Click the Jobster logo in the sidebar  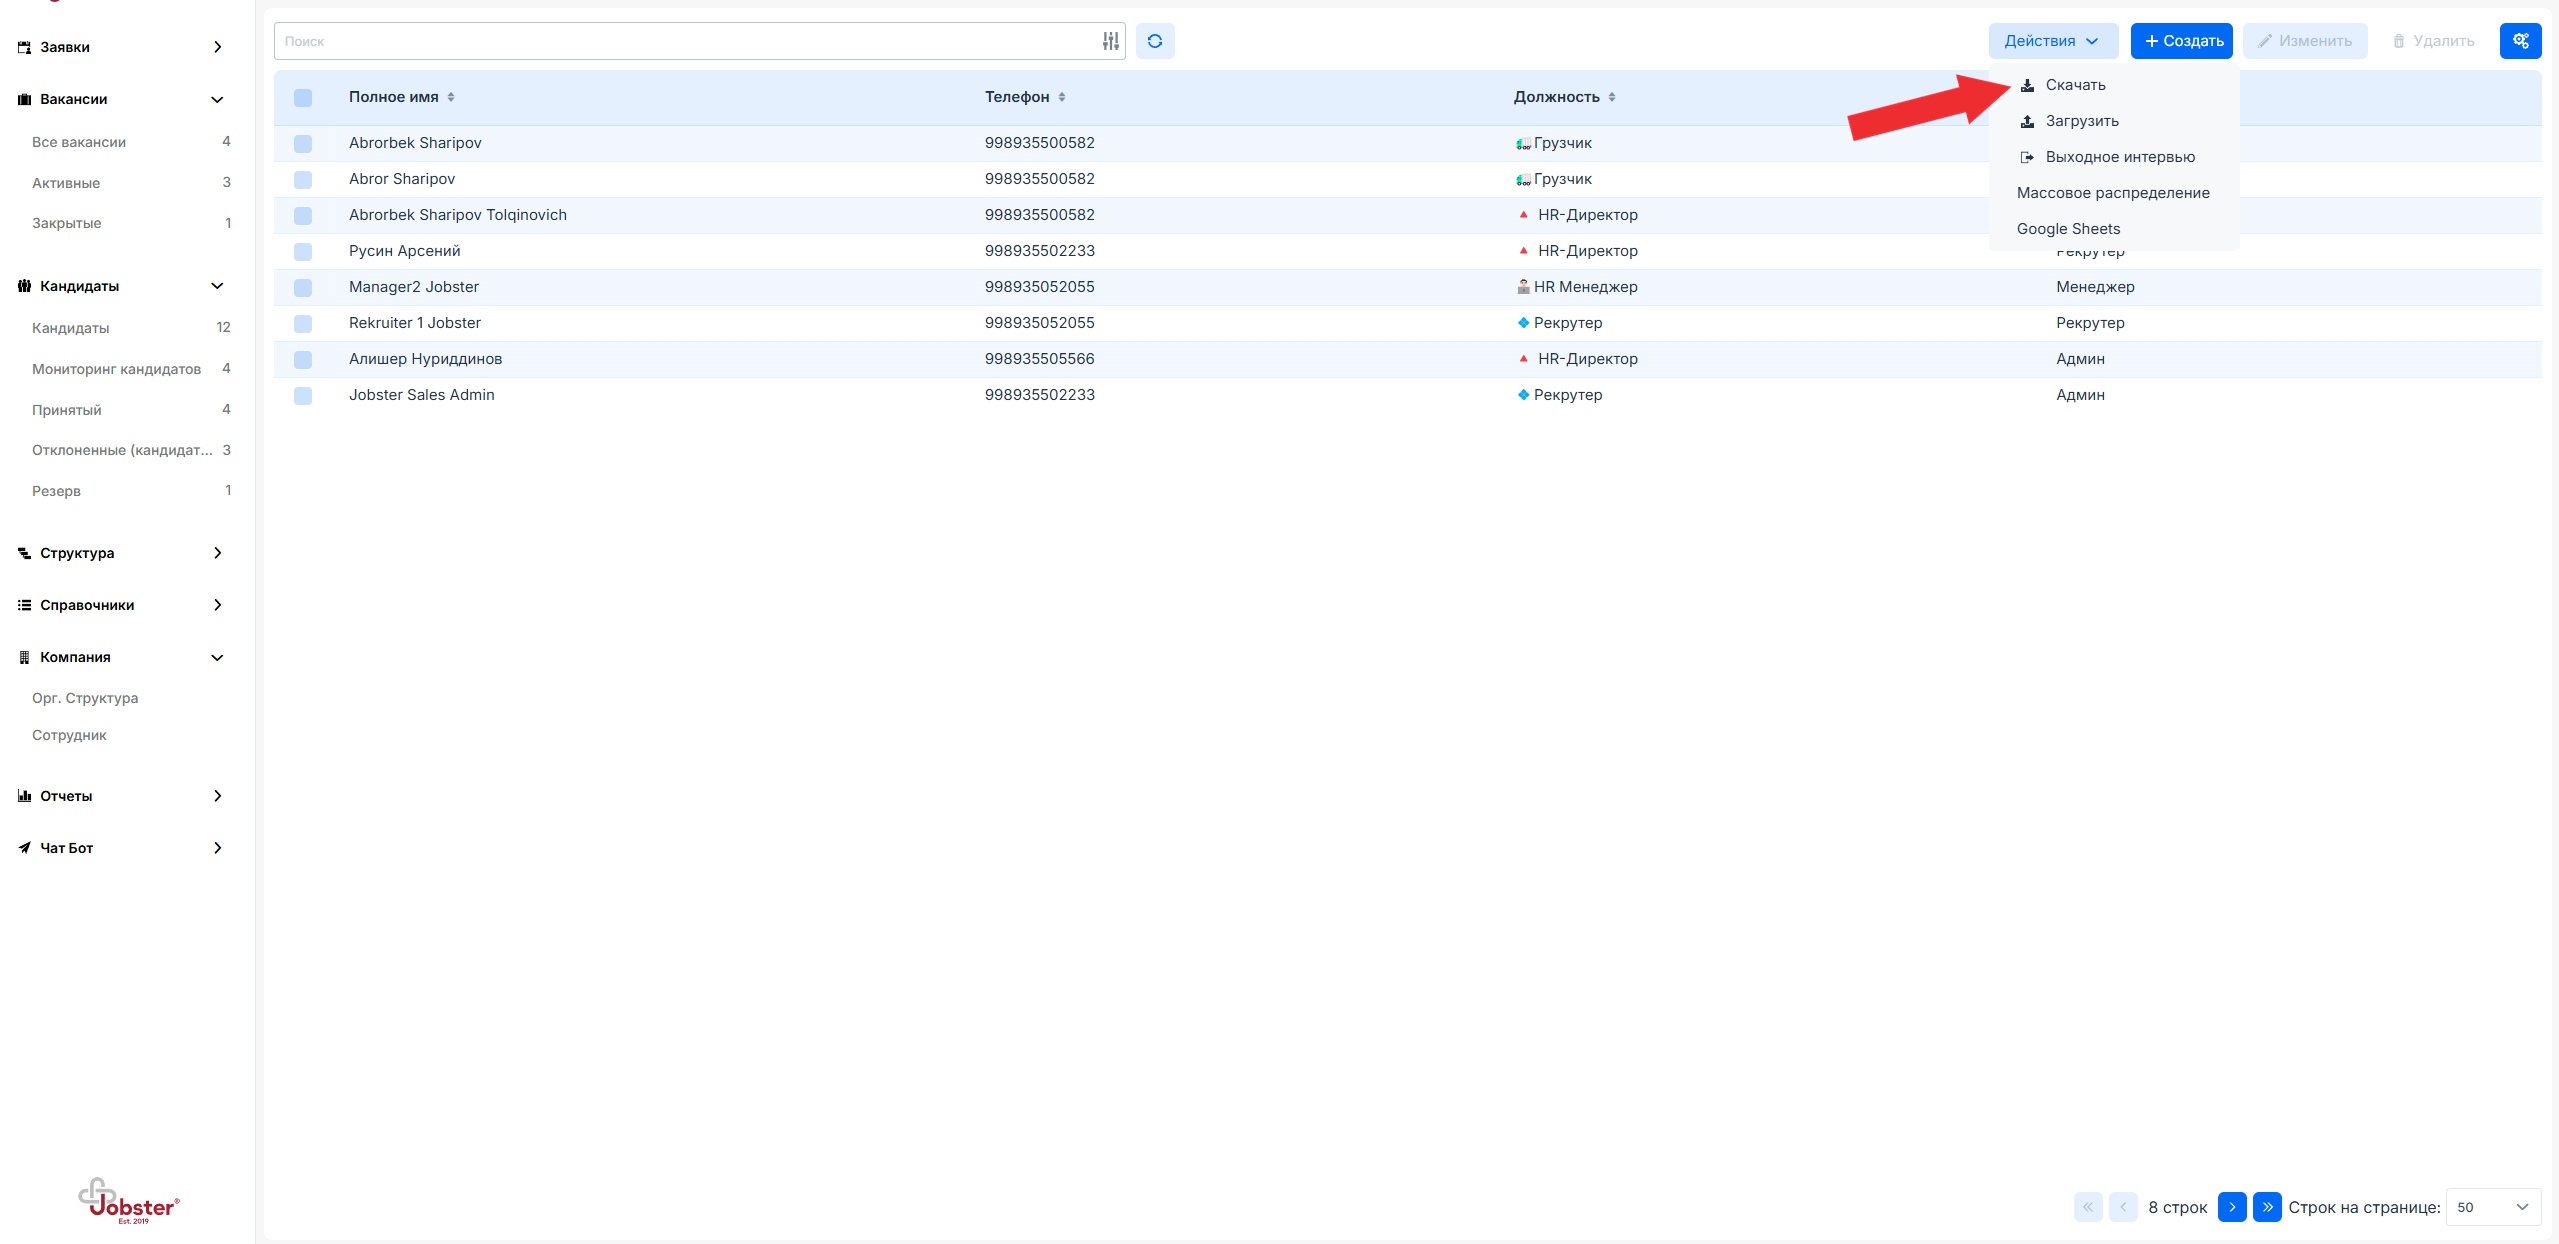[x=128, y=1200]
